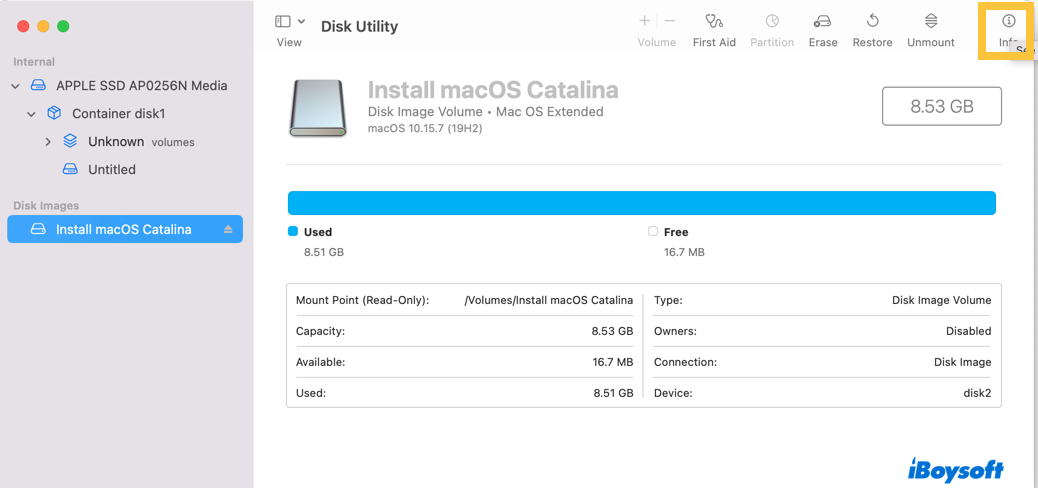Collapse the APPLE SSD AP0256N Media disk
Image resolution: width=1038 pixels, height=488 pixels.
16,86
